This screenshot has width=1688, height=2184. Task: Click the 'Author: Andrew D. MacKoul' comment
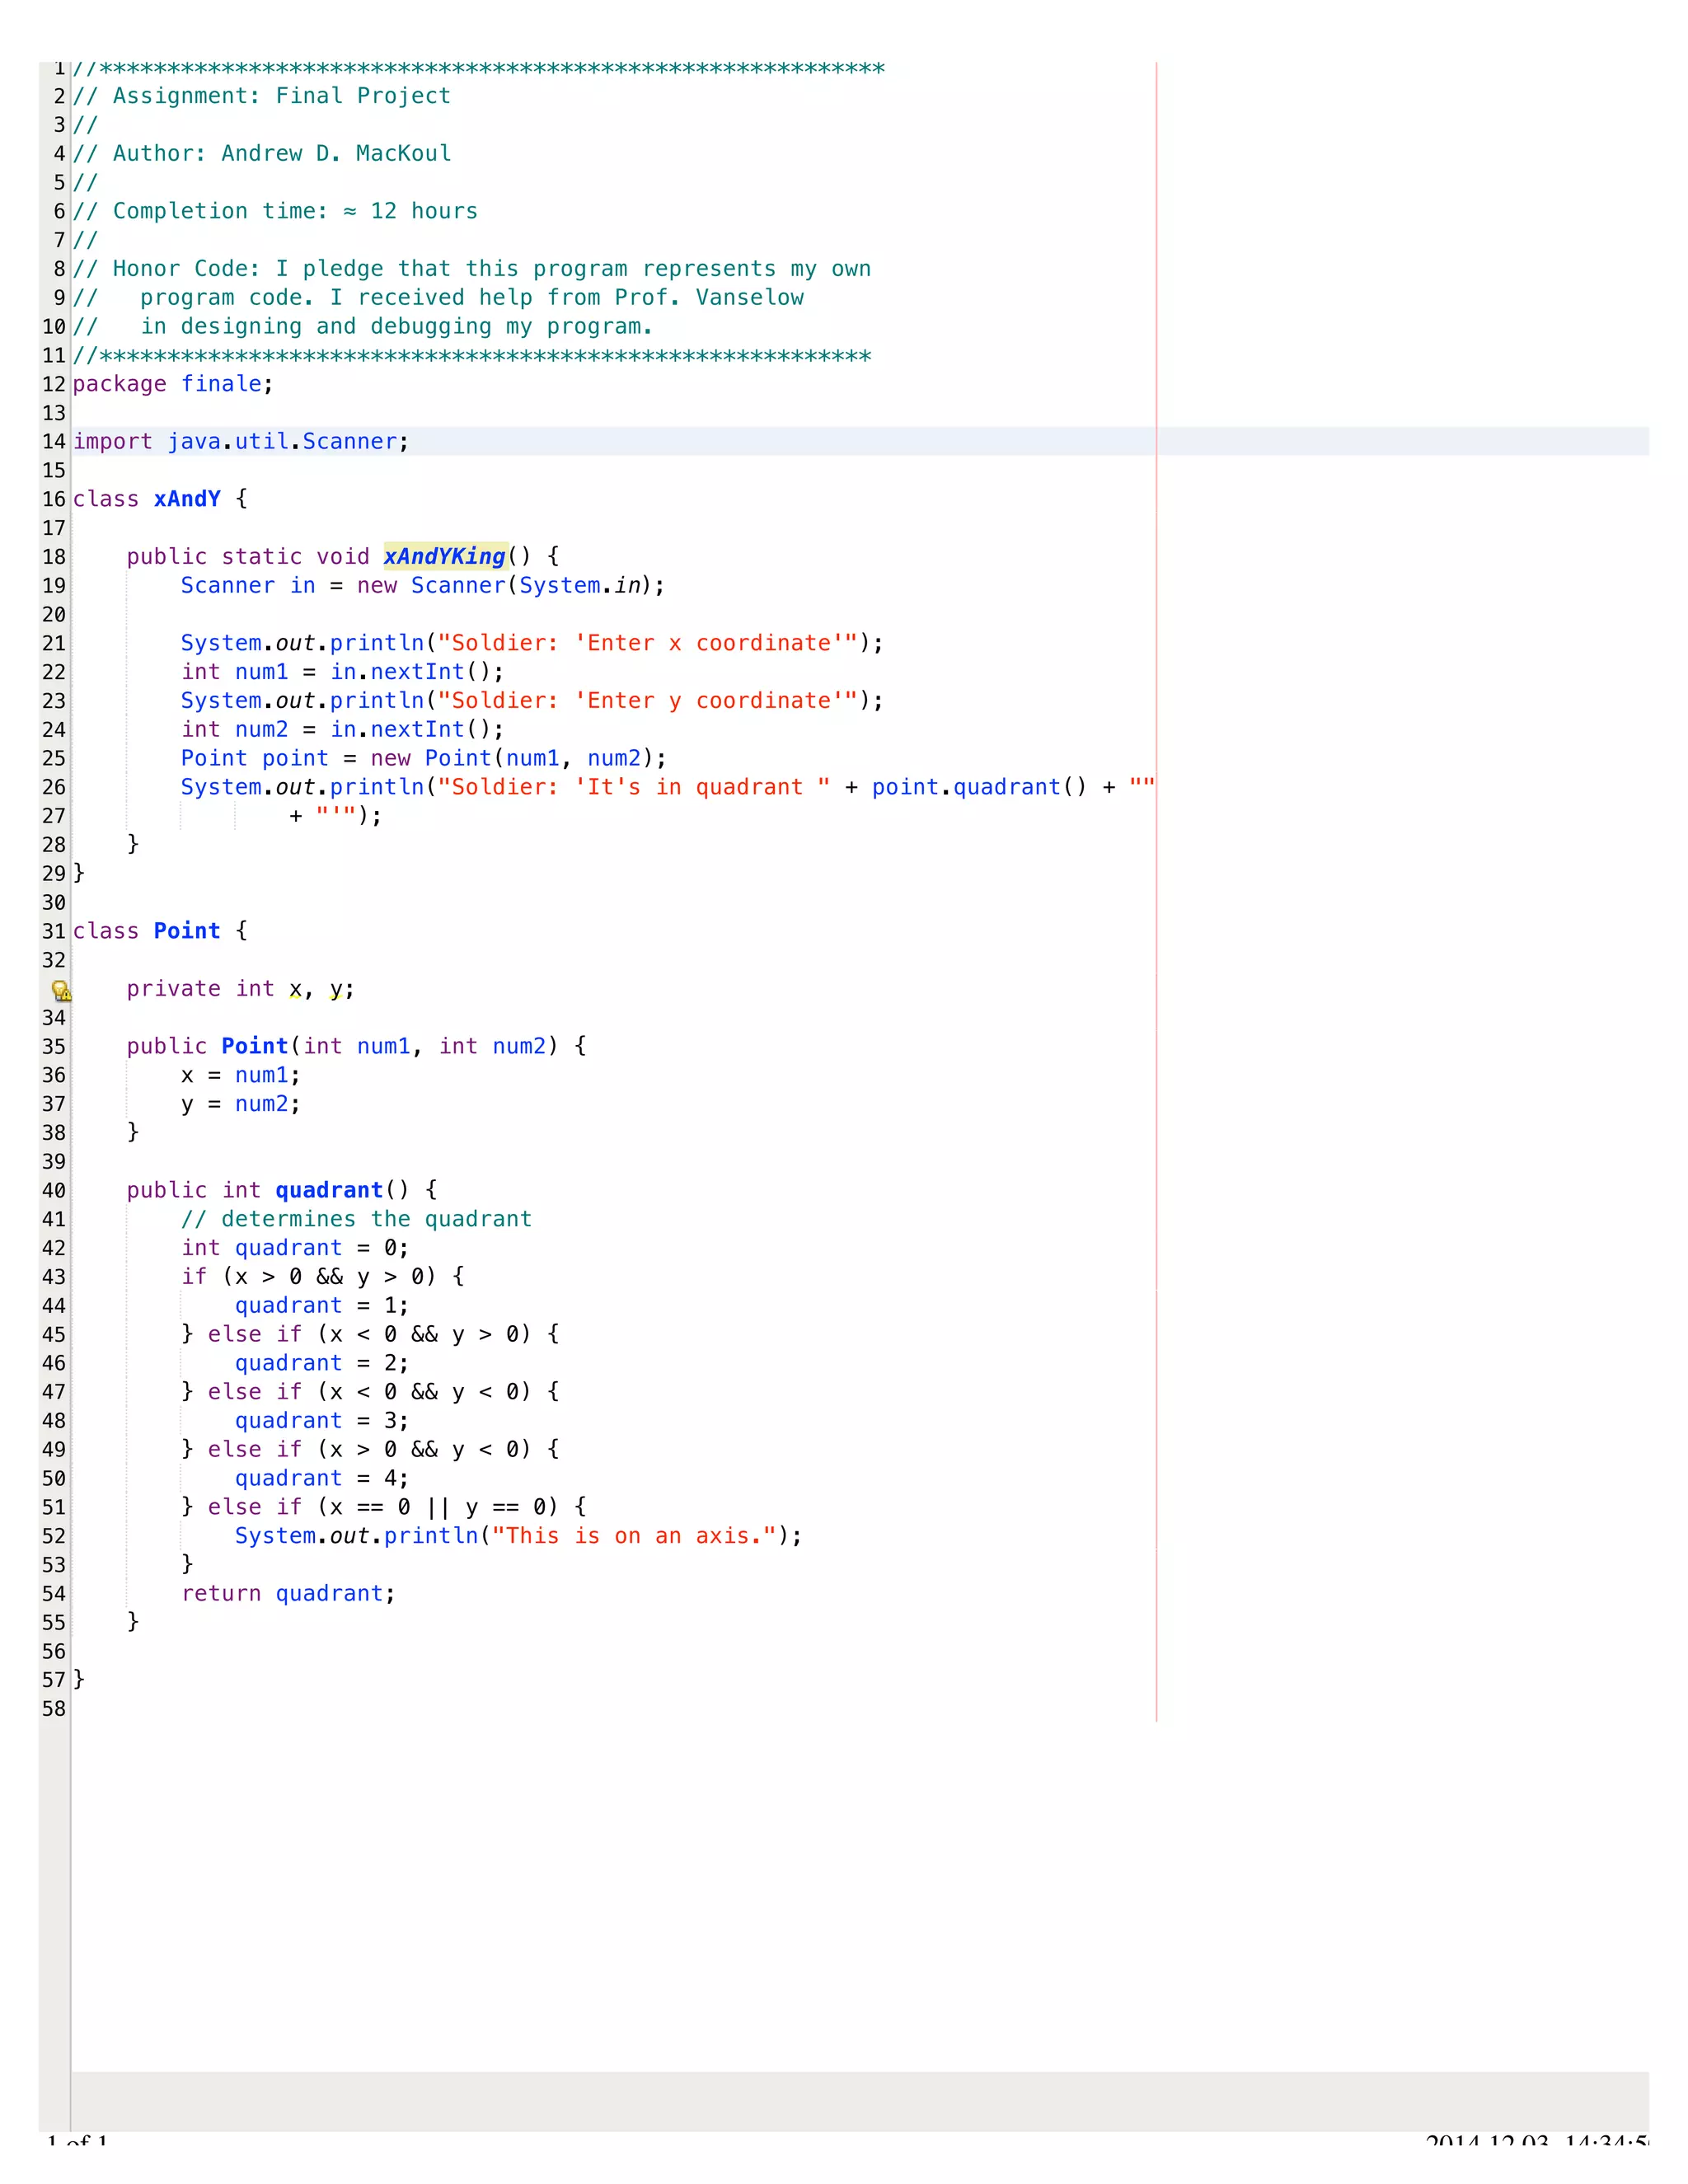pos(262,154)
